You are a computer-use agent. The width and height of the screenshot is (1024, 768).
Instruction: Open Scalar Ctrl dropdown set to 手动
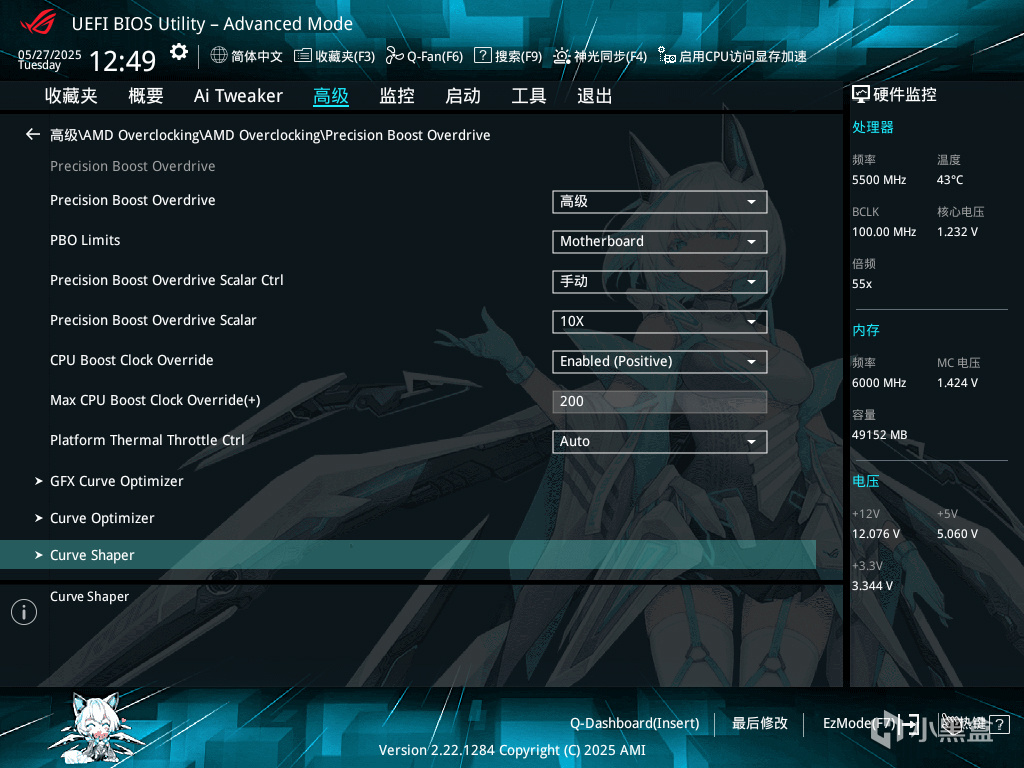coord(660,281)
